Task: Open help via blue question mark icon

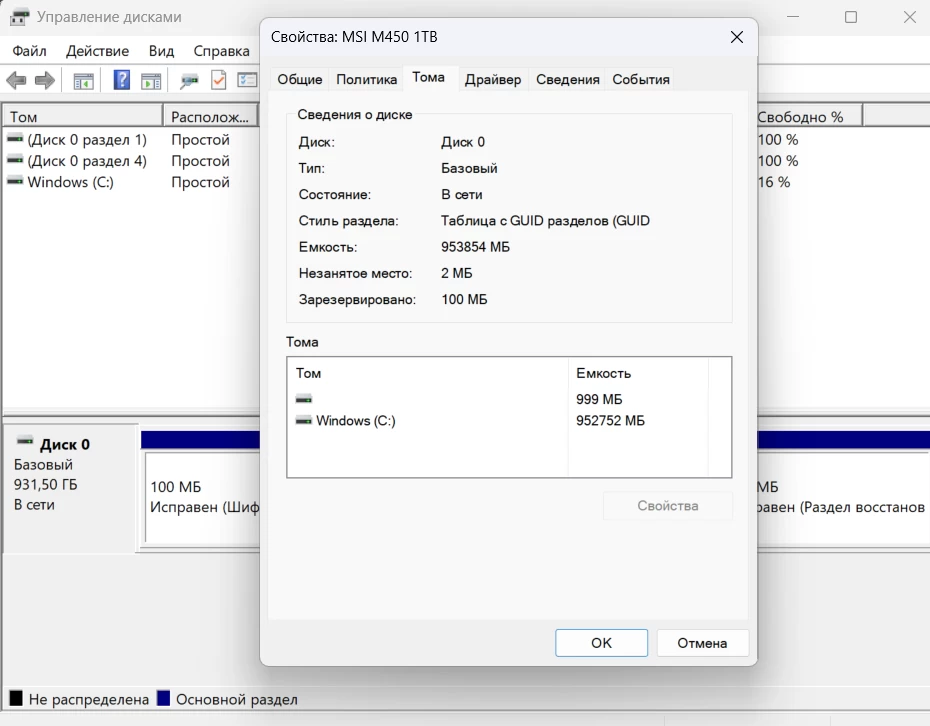Action: coord(122,81)
